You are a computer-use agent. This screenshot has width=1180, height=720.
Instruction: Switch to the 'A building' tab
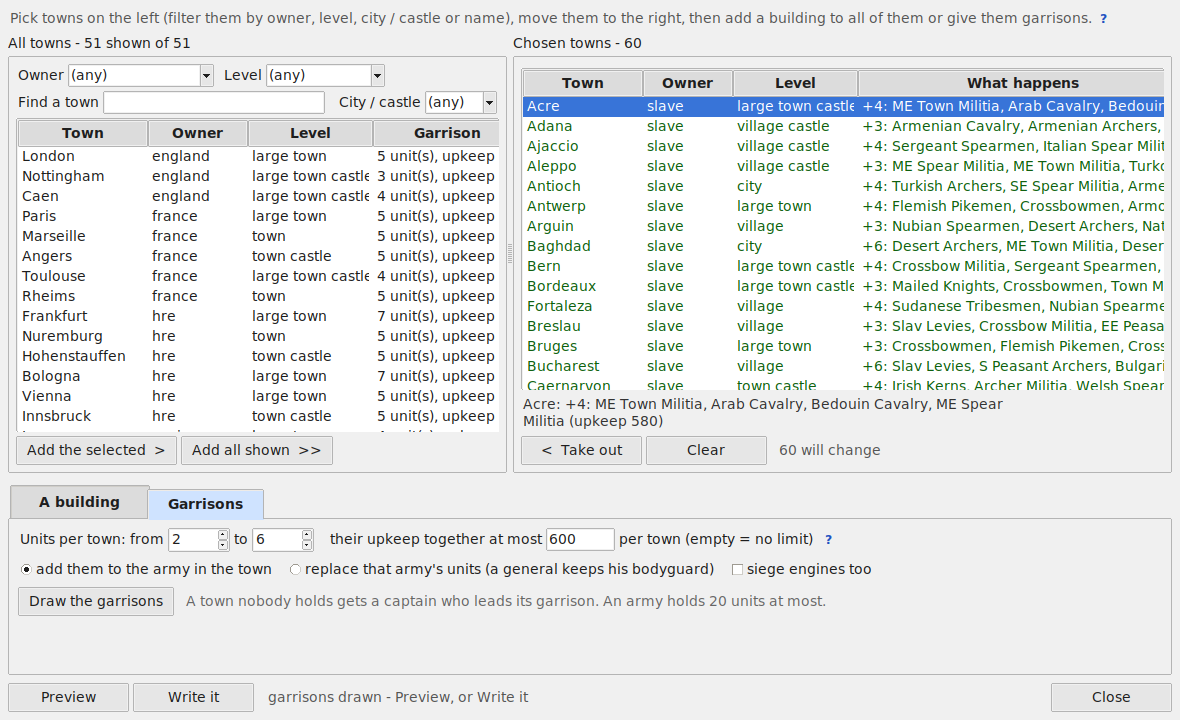tap(79, 502)
